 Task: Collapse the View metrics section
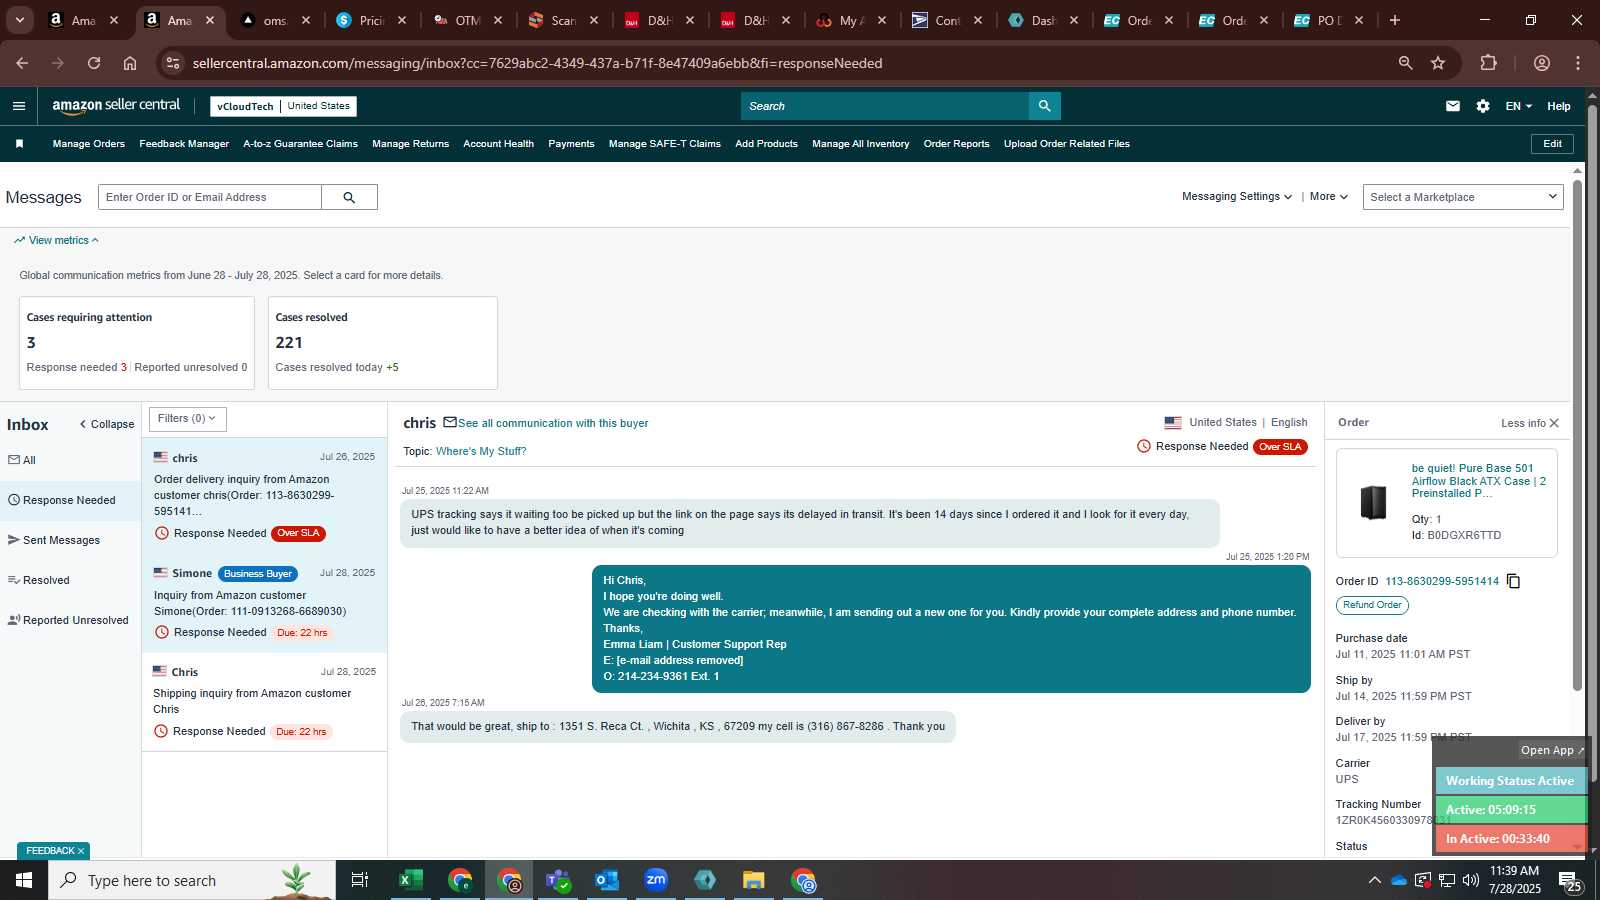pos(56,240)
